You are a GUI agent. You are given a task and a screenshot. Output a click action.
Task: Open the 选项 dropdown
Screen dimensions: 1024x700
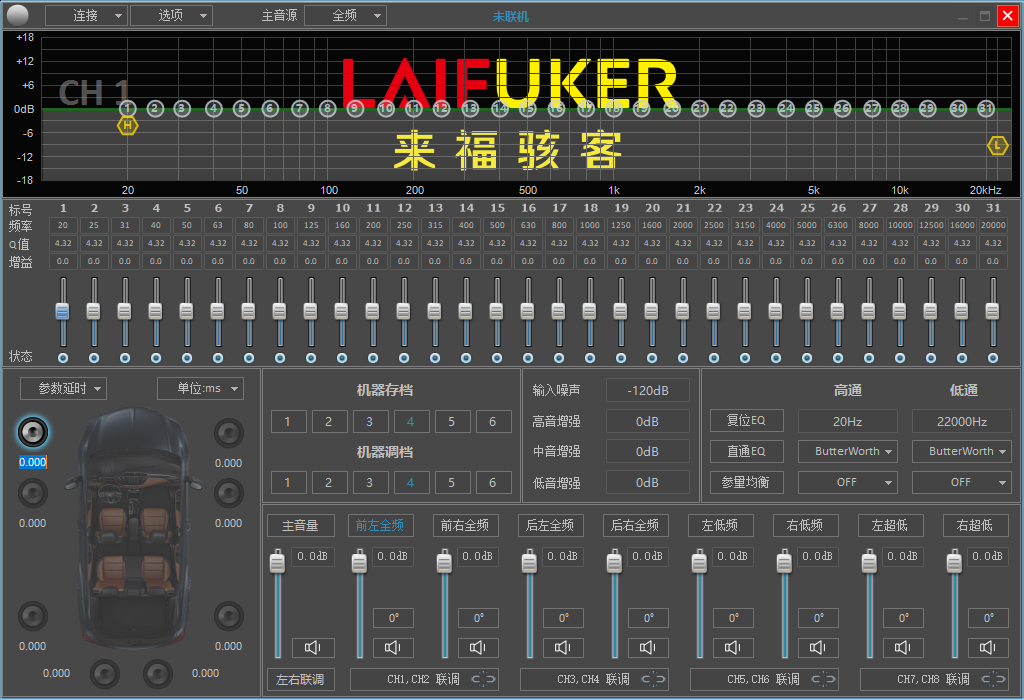171,16
